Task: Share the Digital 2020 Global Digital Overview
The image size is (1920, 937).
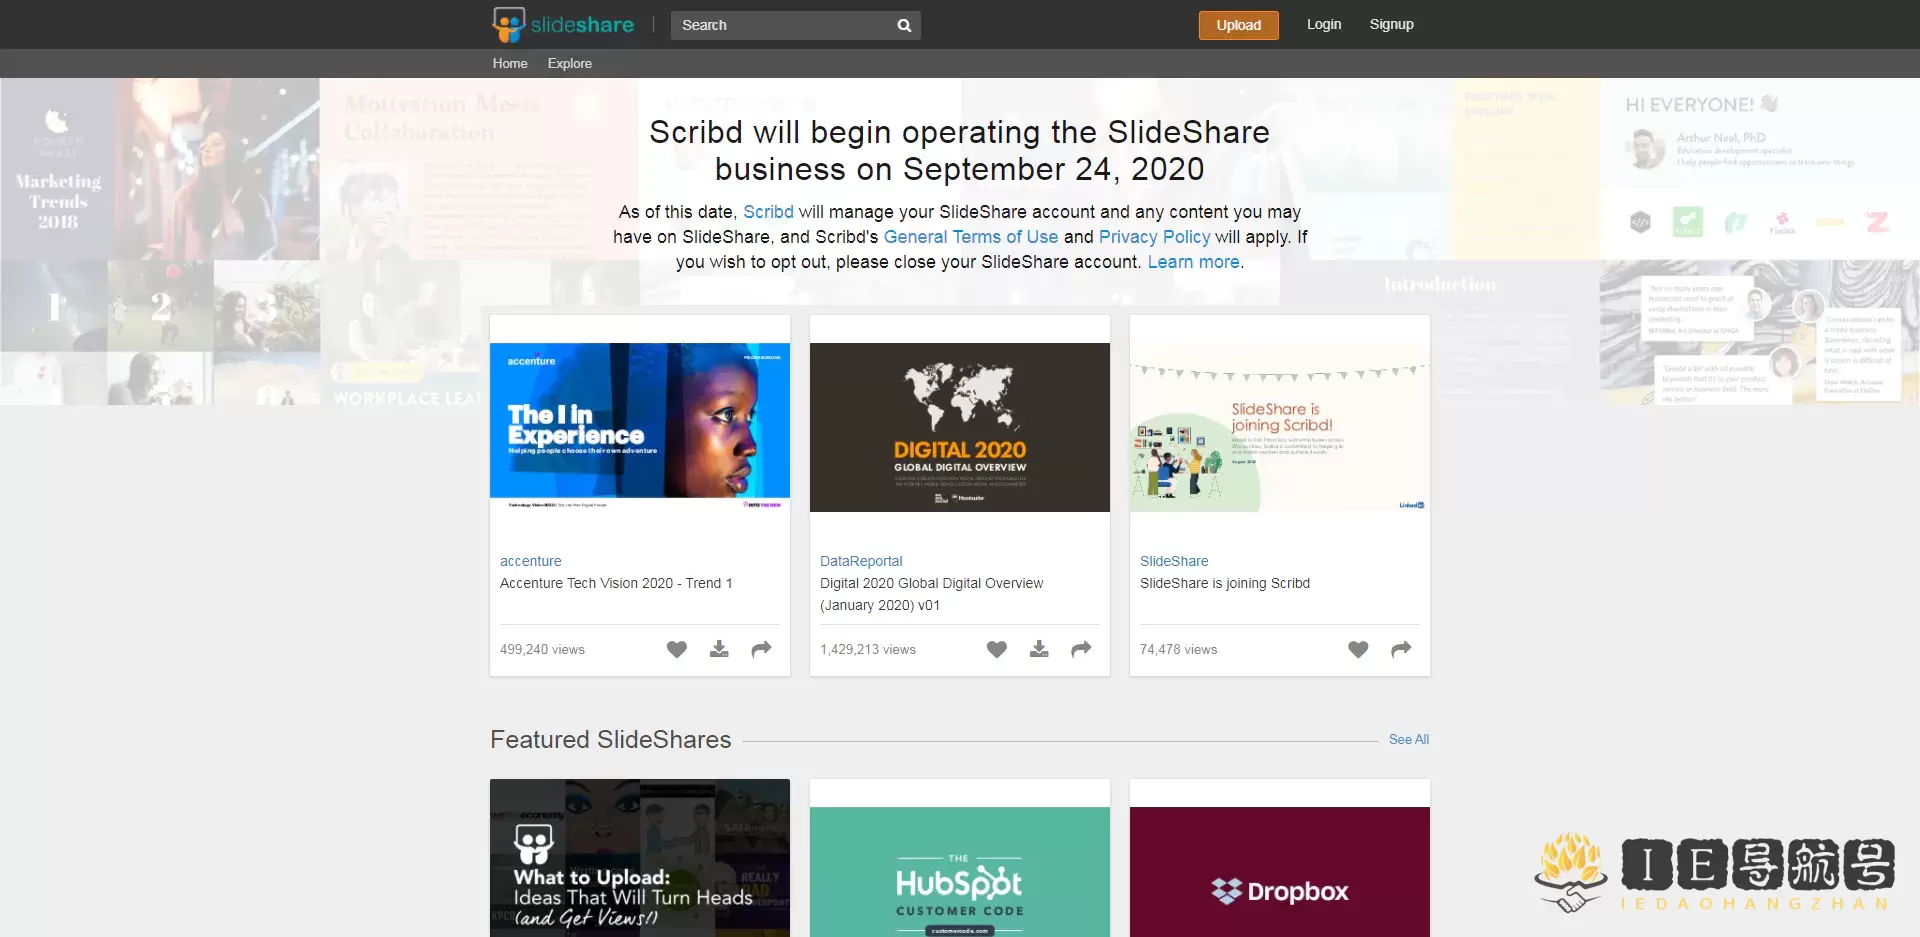Action: click(x=1081, y=649)
